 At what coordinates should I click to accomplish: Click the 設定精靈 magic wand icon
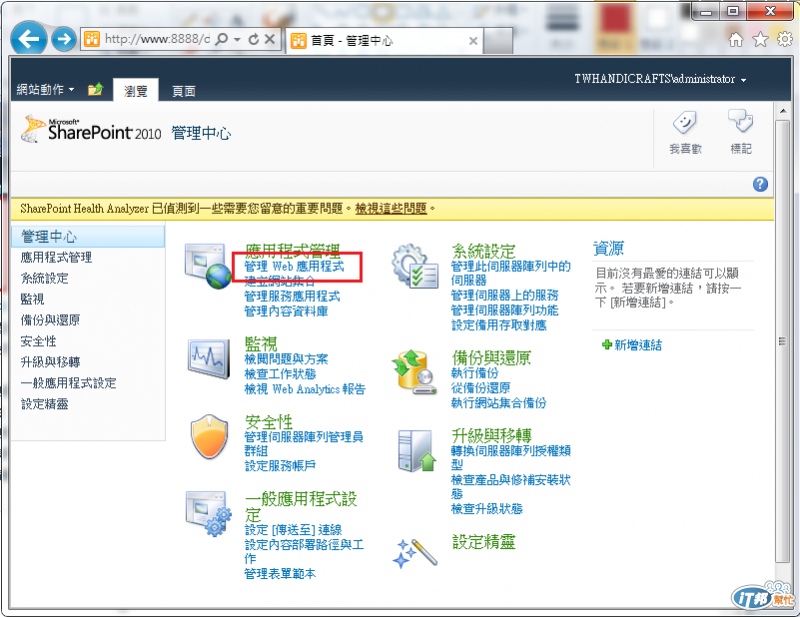(x=415, y=553)
